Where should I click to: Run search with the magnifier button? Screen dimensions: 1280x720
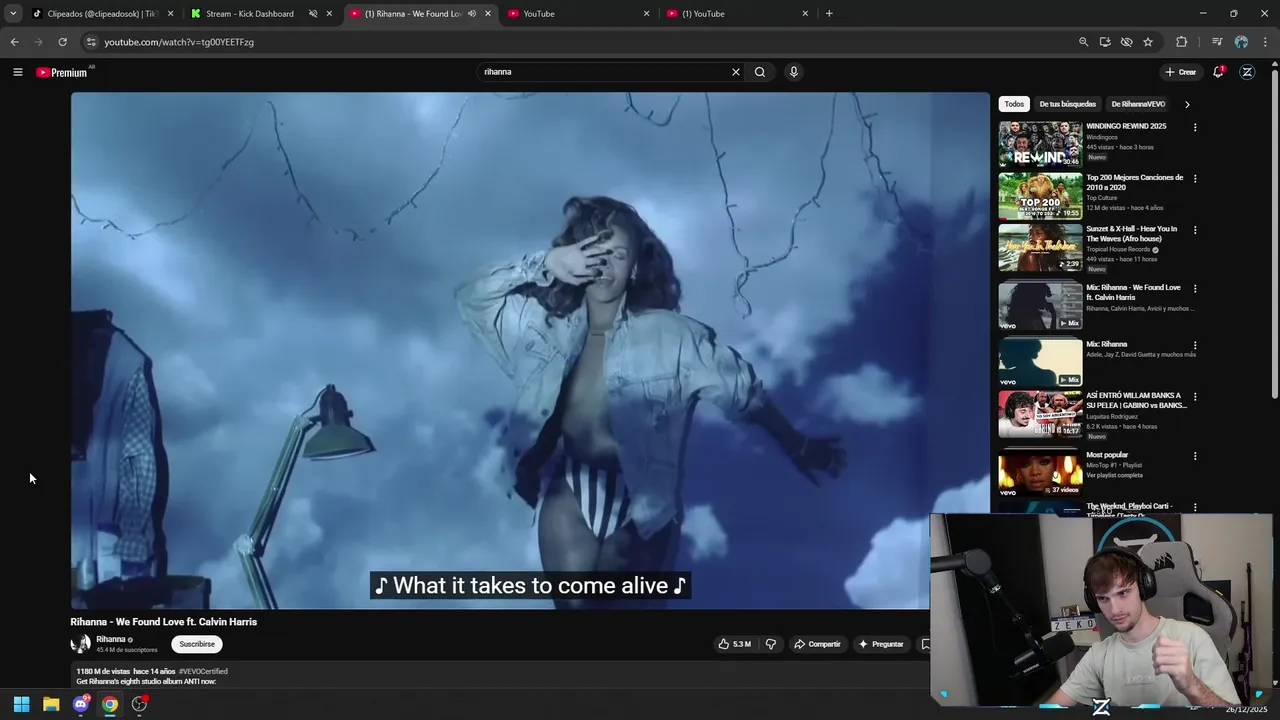point(760,72)
